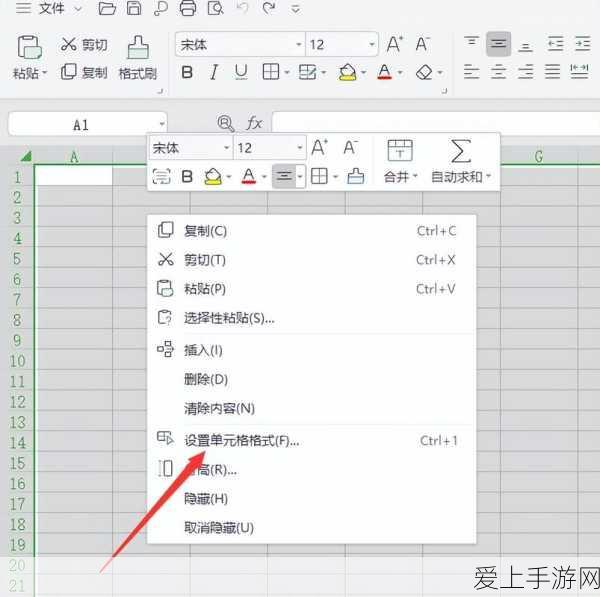The width and height of the screenshot is (600, 597).
Task: Click the select-all corner triangle
Action: pyautogui.click(x=26, y=156)
